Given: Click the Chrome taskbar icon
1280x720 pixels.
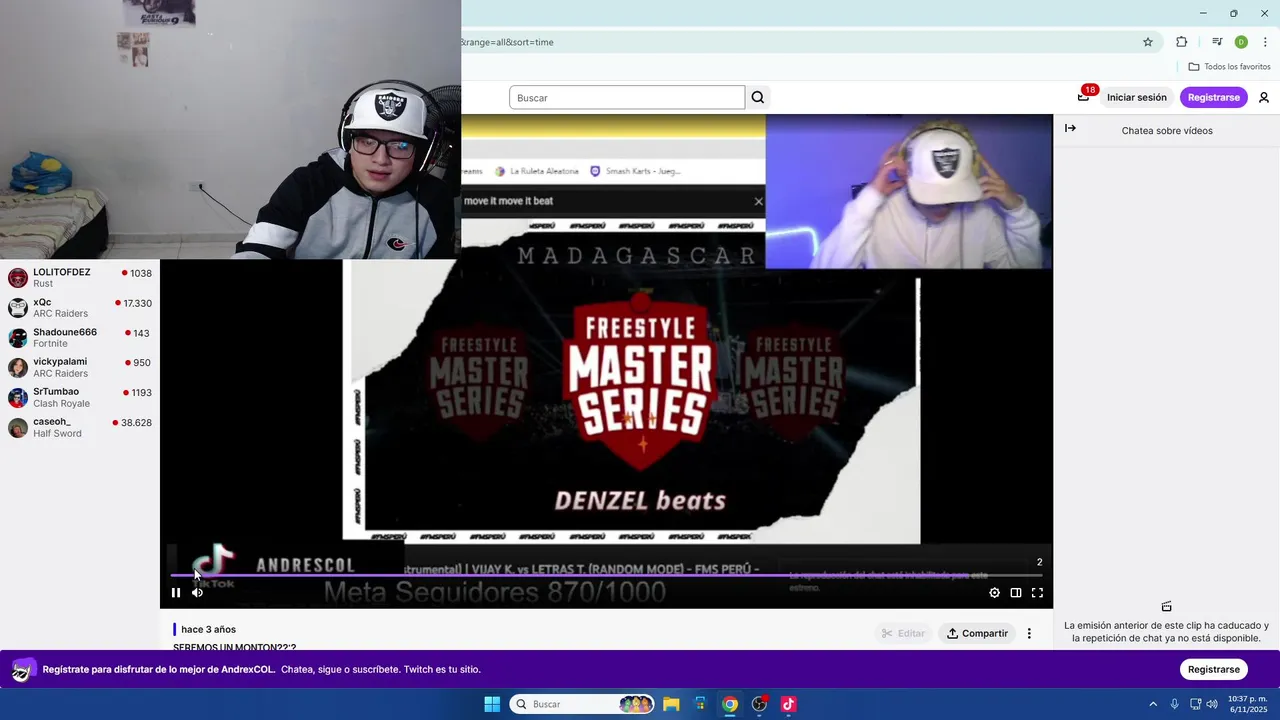Looking at the screenshot, I should coord(730,704).
